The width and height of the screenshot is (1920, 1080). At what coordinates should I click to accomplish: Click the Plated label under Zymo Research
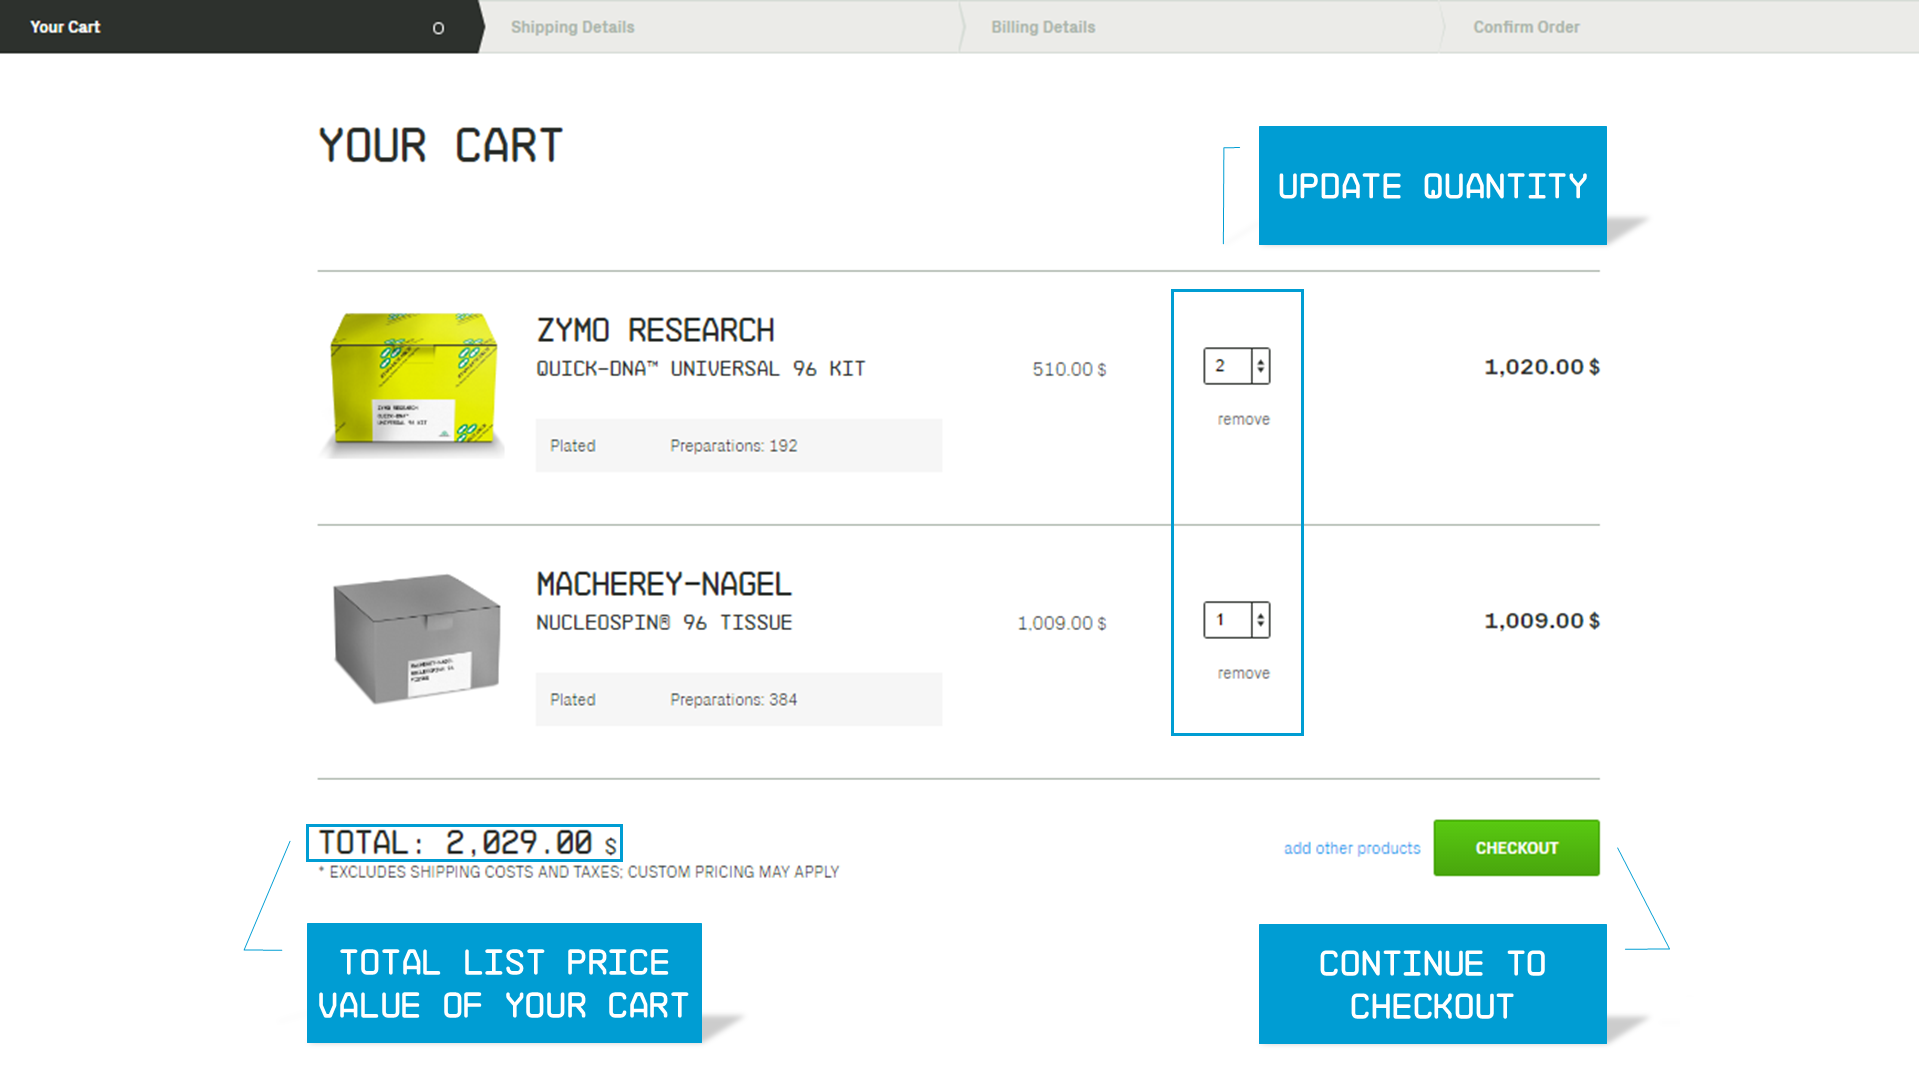[572, 446]
